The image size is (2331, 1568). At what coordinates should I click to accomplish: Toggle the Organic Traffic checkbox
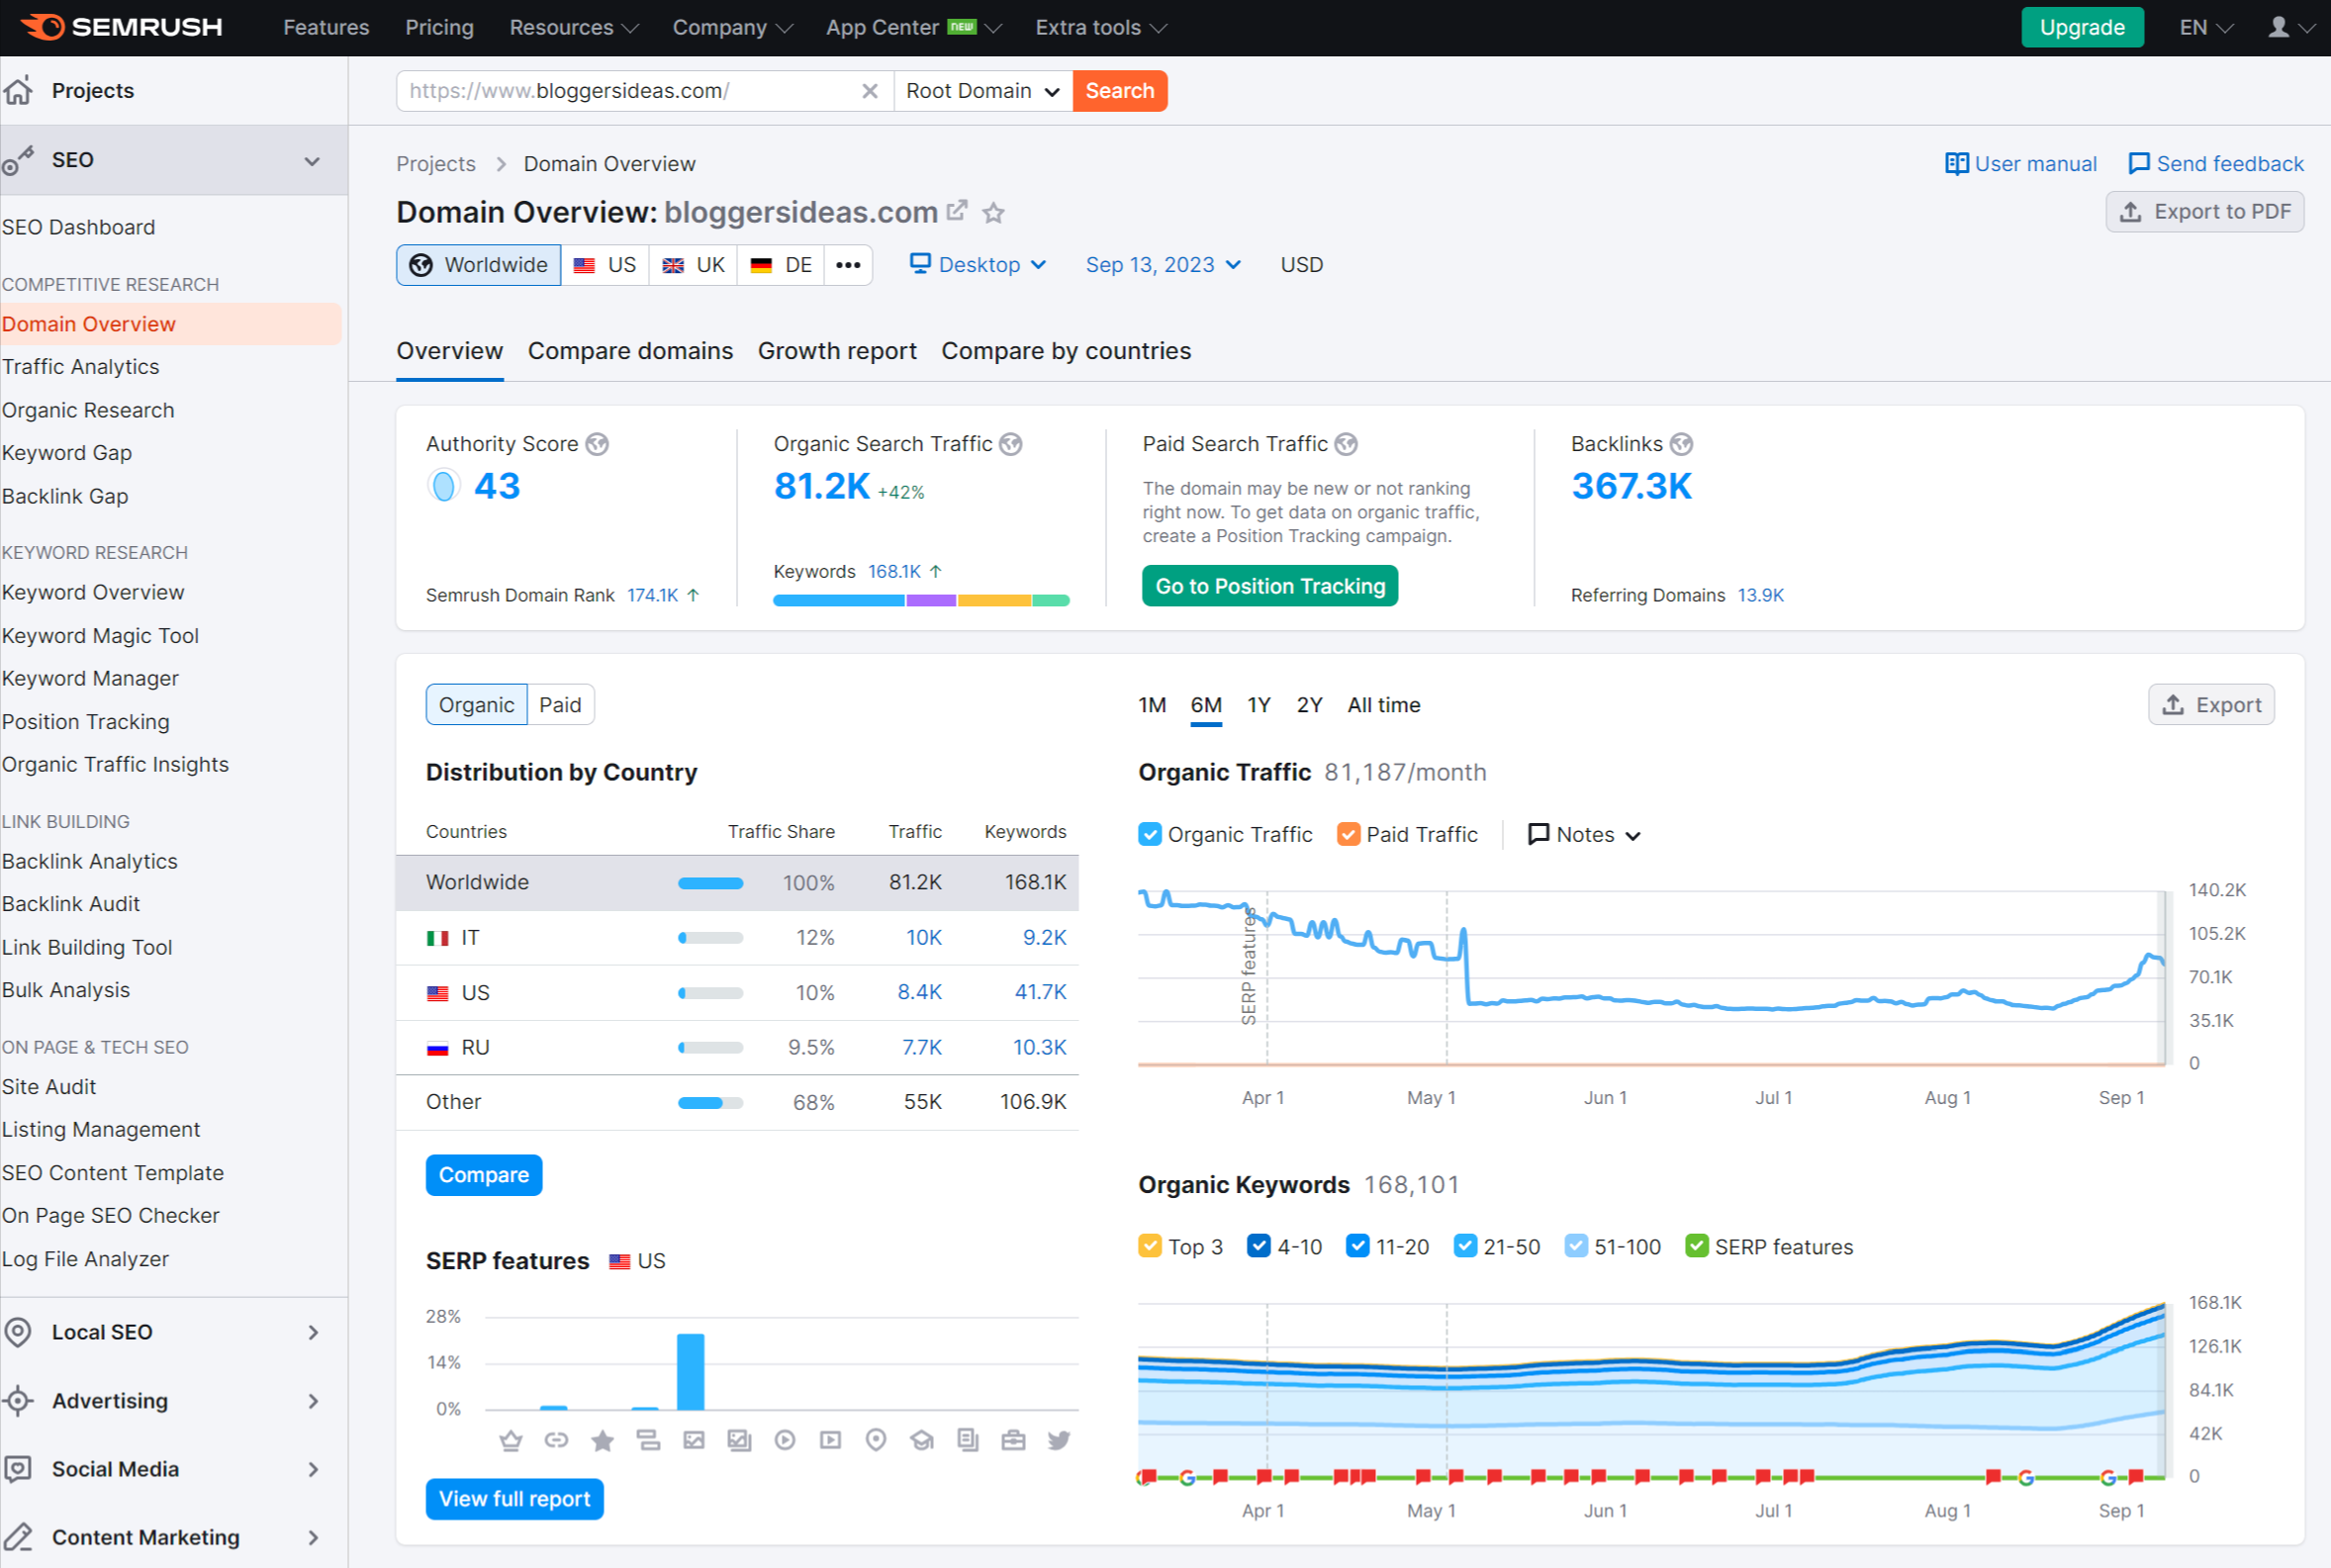[1150, 834]
